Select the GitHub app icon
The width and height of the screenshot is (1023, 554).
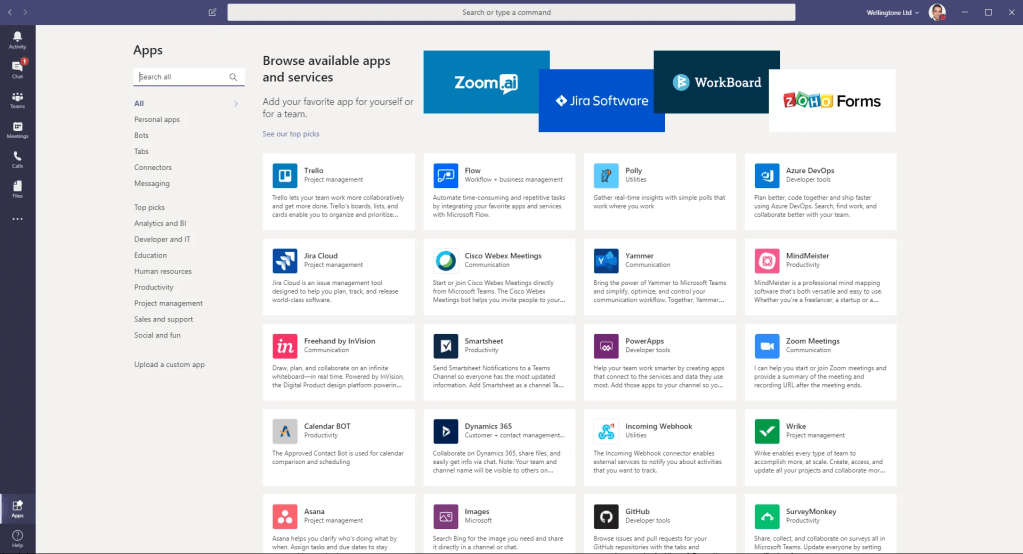tap(605, 516)
